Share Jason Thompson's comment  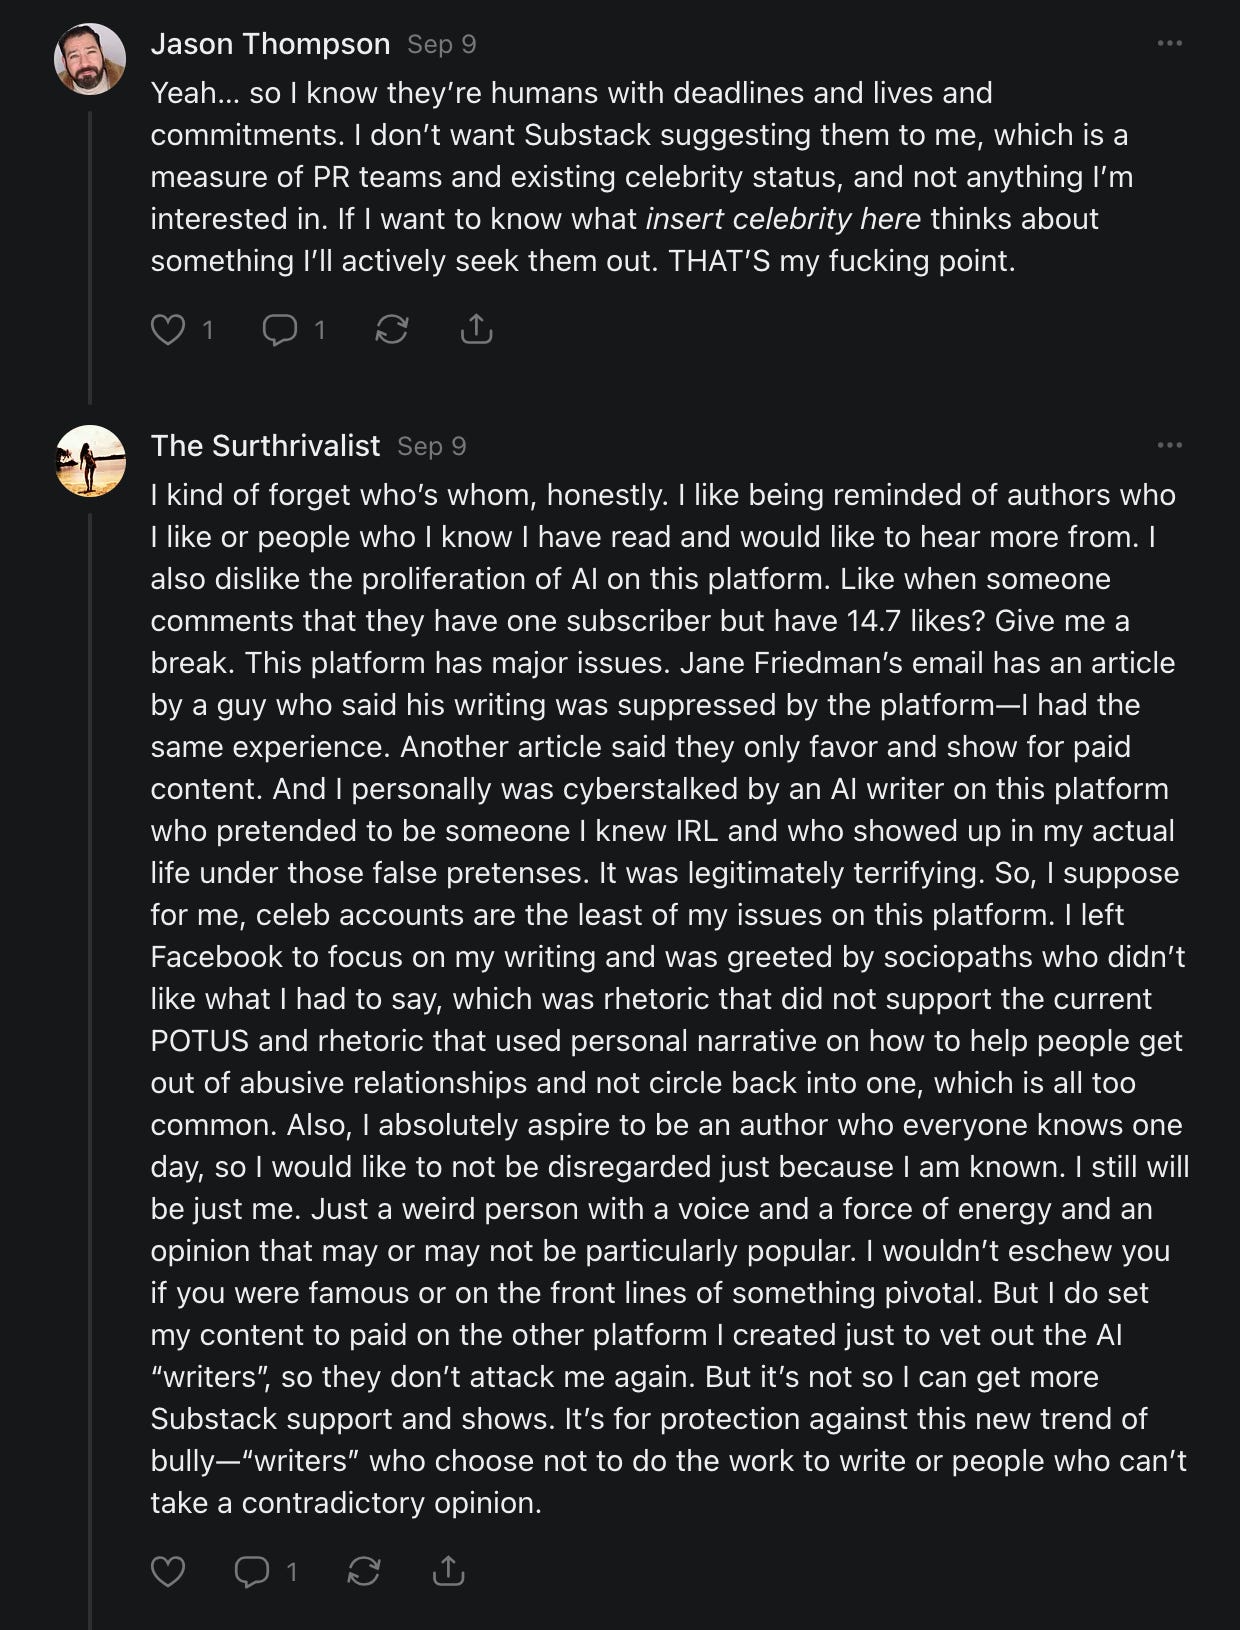pos(476,329)
